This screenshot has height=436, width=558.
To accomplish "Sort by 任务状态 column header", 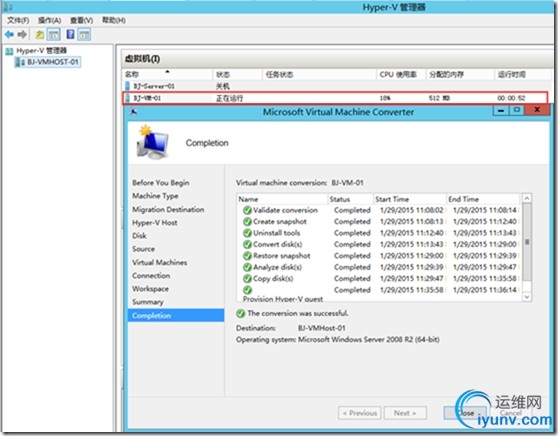I will pyautogui.click(x=319, y=74).
